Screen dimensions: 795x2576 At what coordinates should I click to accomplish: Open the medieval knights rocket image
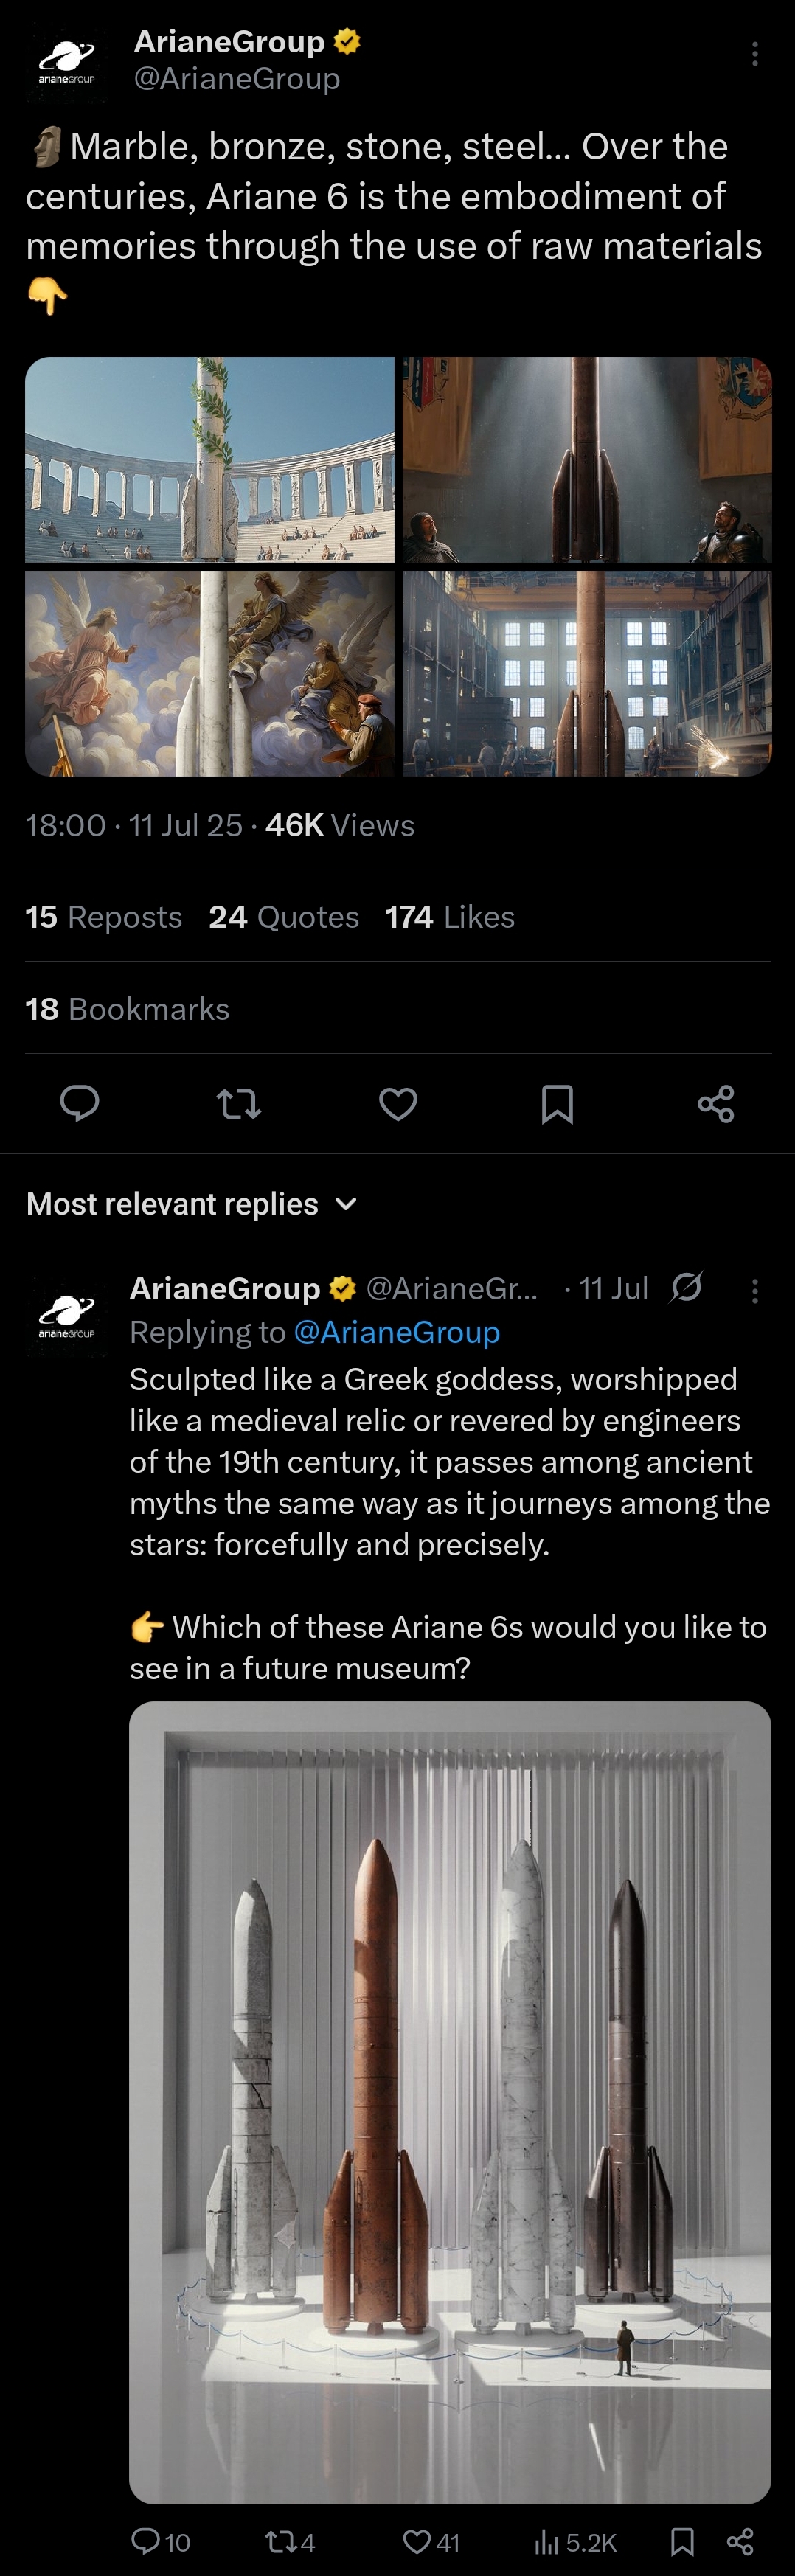(587, 459)
